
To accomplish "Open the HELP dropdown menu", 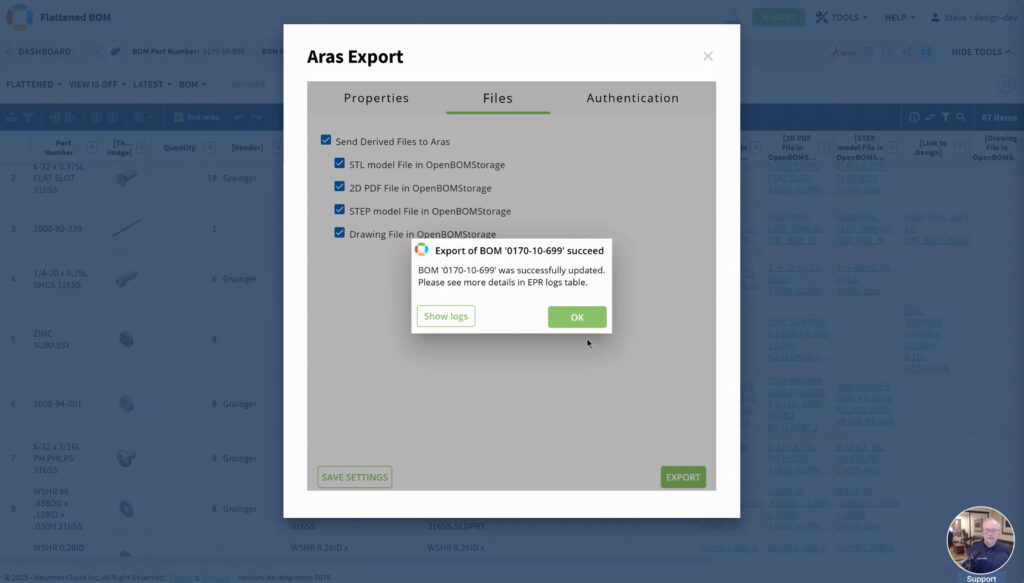I will point(899,18).
